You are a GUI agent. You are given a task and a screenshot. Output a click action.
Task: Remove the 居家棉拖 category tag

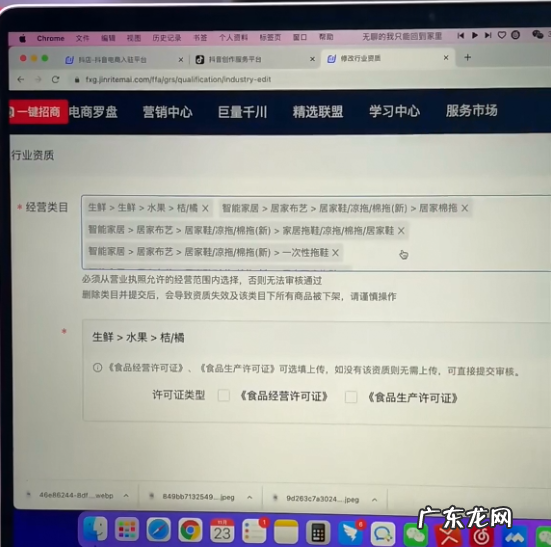[465, 208]
